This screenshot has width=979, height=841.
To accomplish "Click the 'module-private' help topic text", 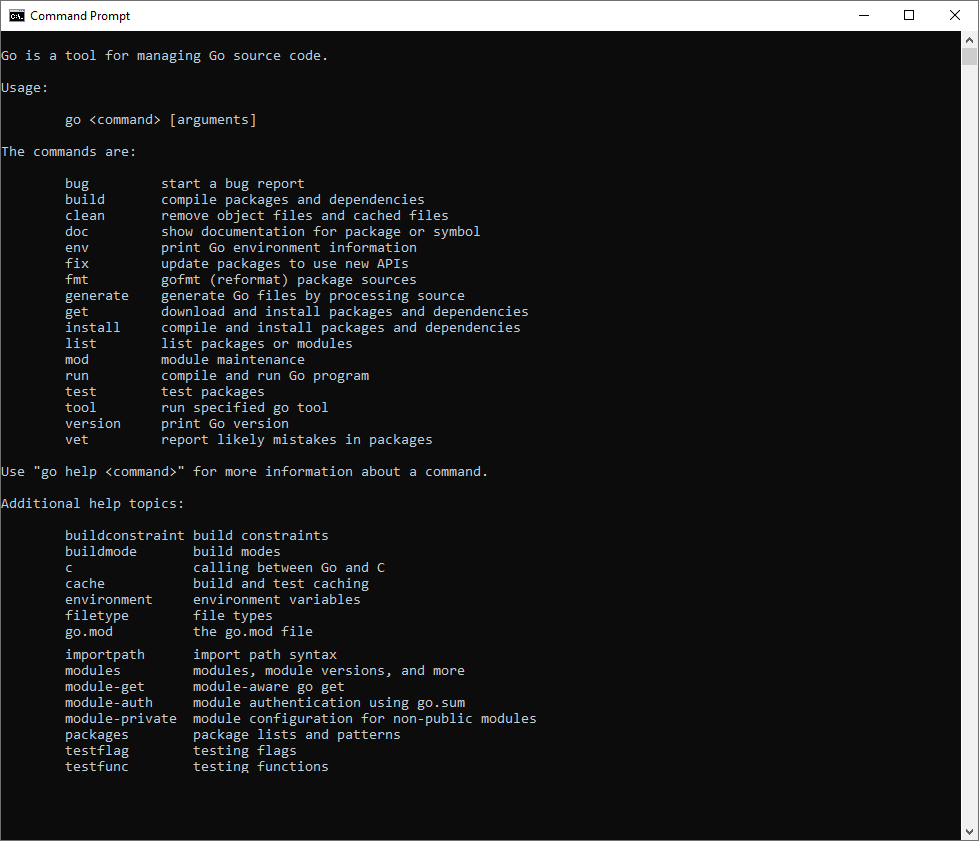I will [121, 719].
